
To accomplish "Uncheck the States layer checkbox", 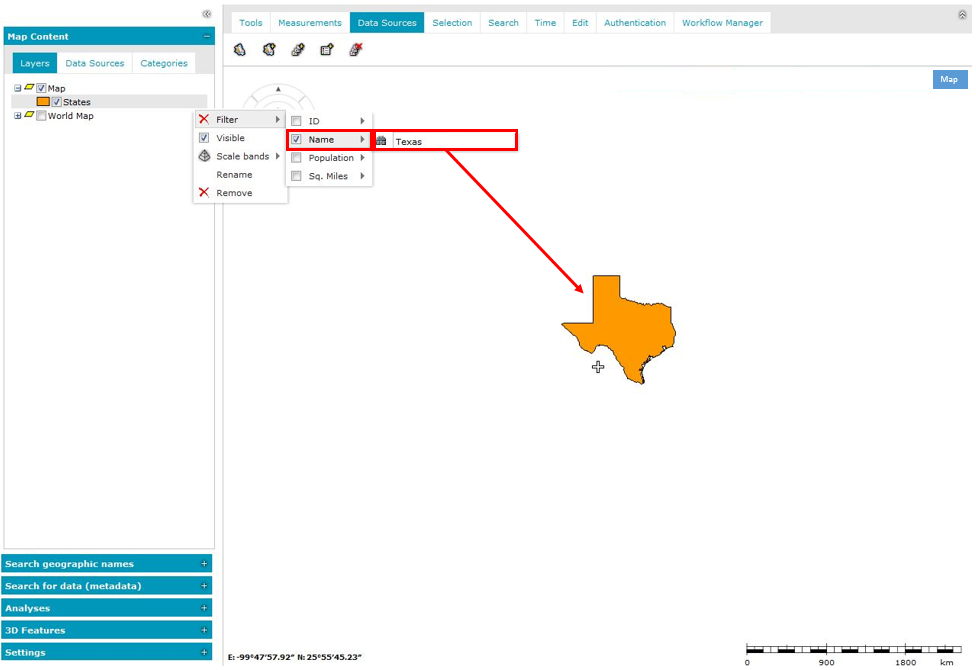I will [57, 102].
